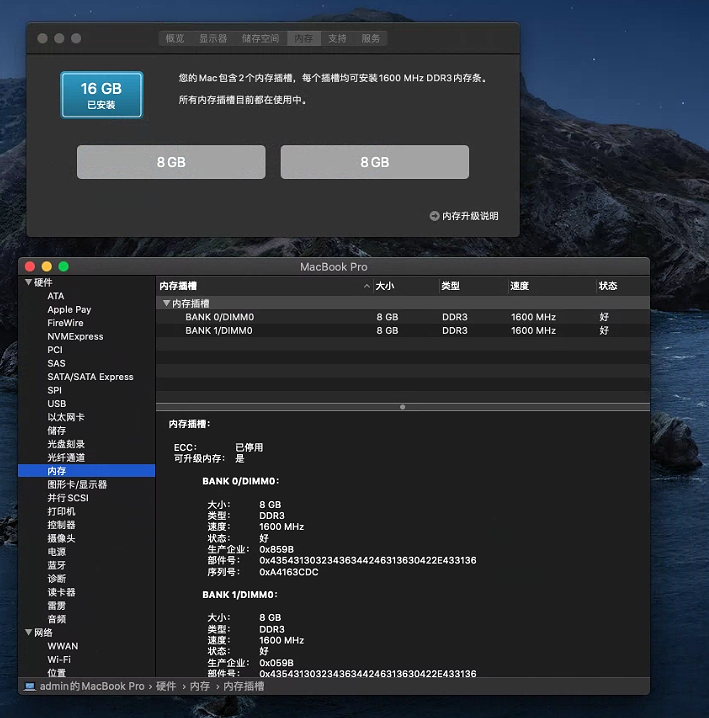Select Wi-Fi under 网络 section
The height and width of the screenshot is (718, 709).
click(59, 660)
